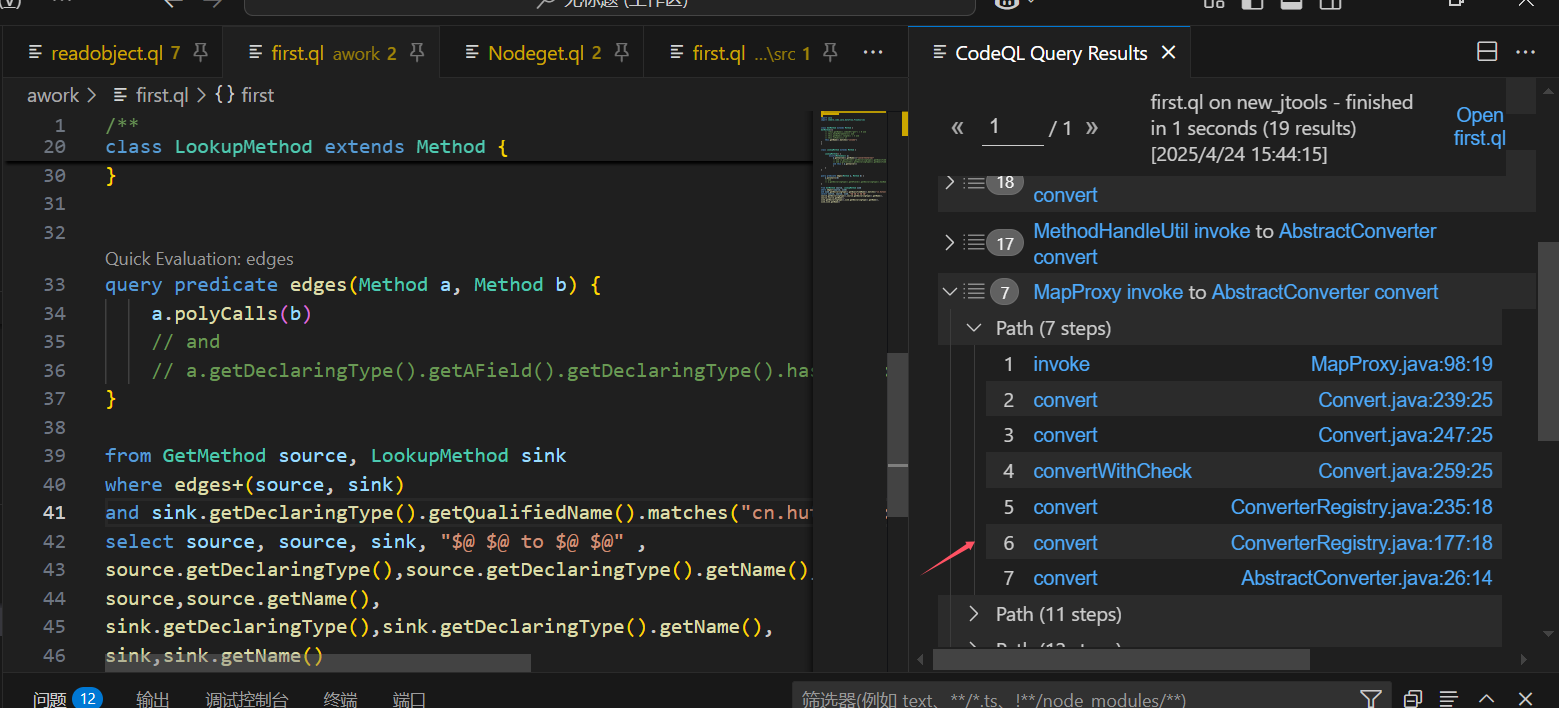Image resolution: width=1559 pixels, height=708 pixels.
Task: Collapse the Path (7 steps) section
Action: click(x=974, y=328)
